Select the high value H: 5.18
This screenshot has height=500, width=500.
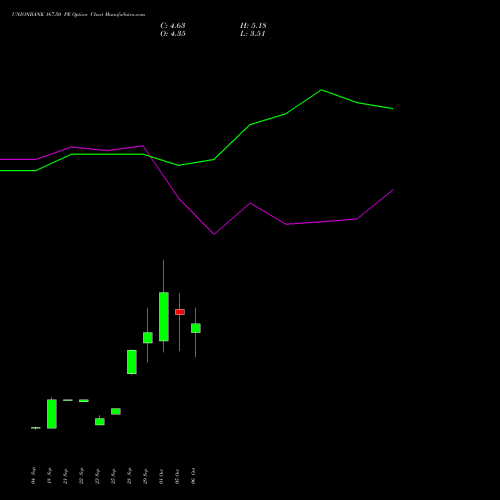tap(253, 26)
